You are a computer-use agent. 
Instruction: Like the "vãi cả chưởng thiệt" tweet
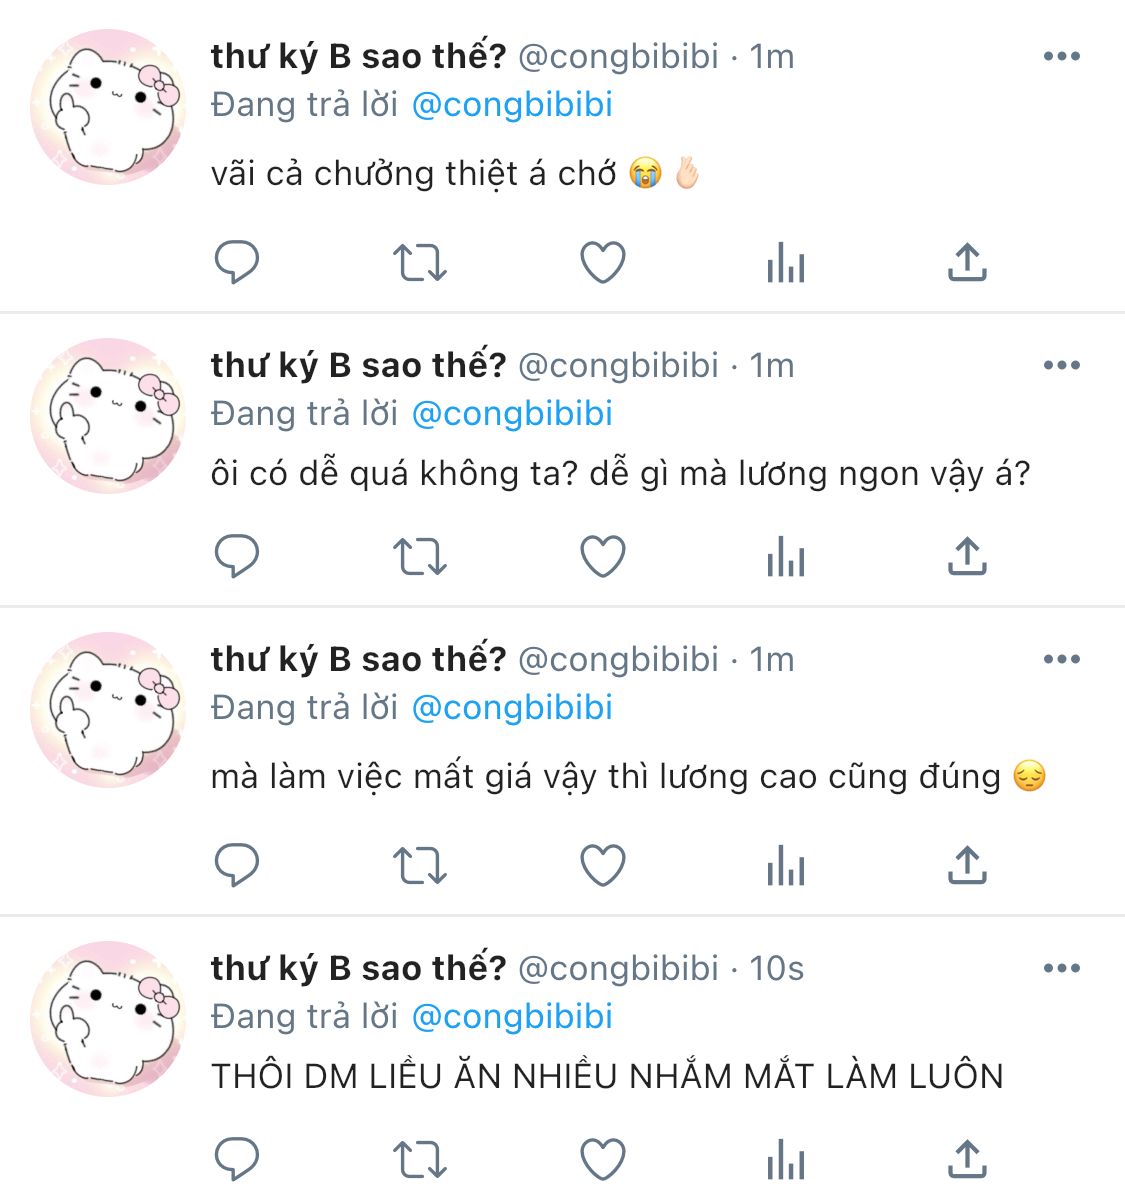point(603,263)
